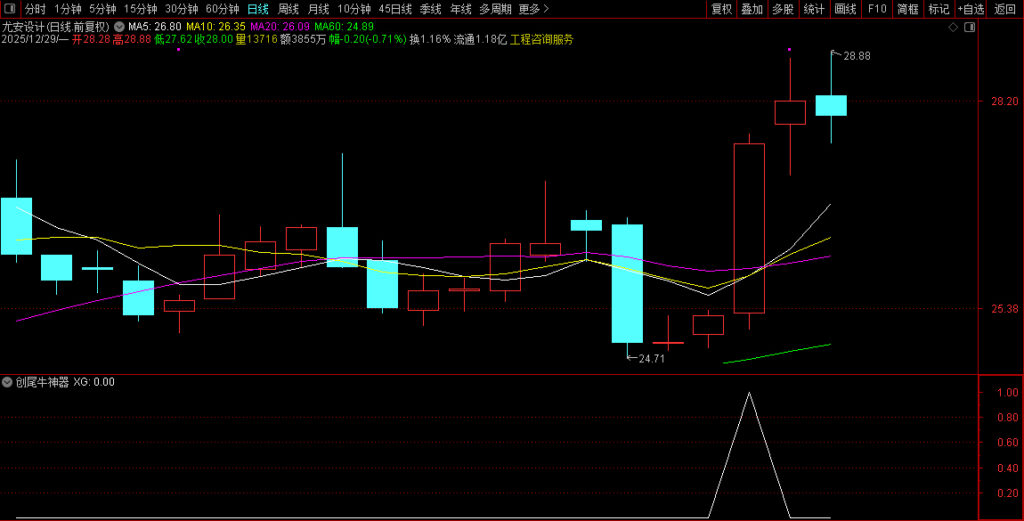Screen dimensions: 1024x521
Task: Open F10 company information
Action: [877, 9]
